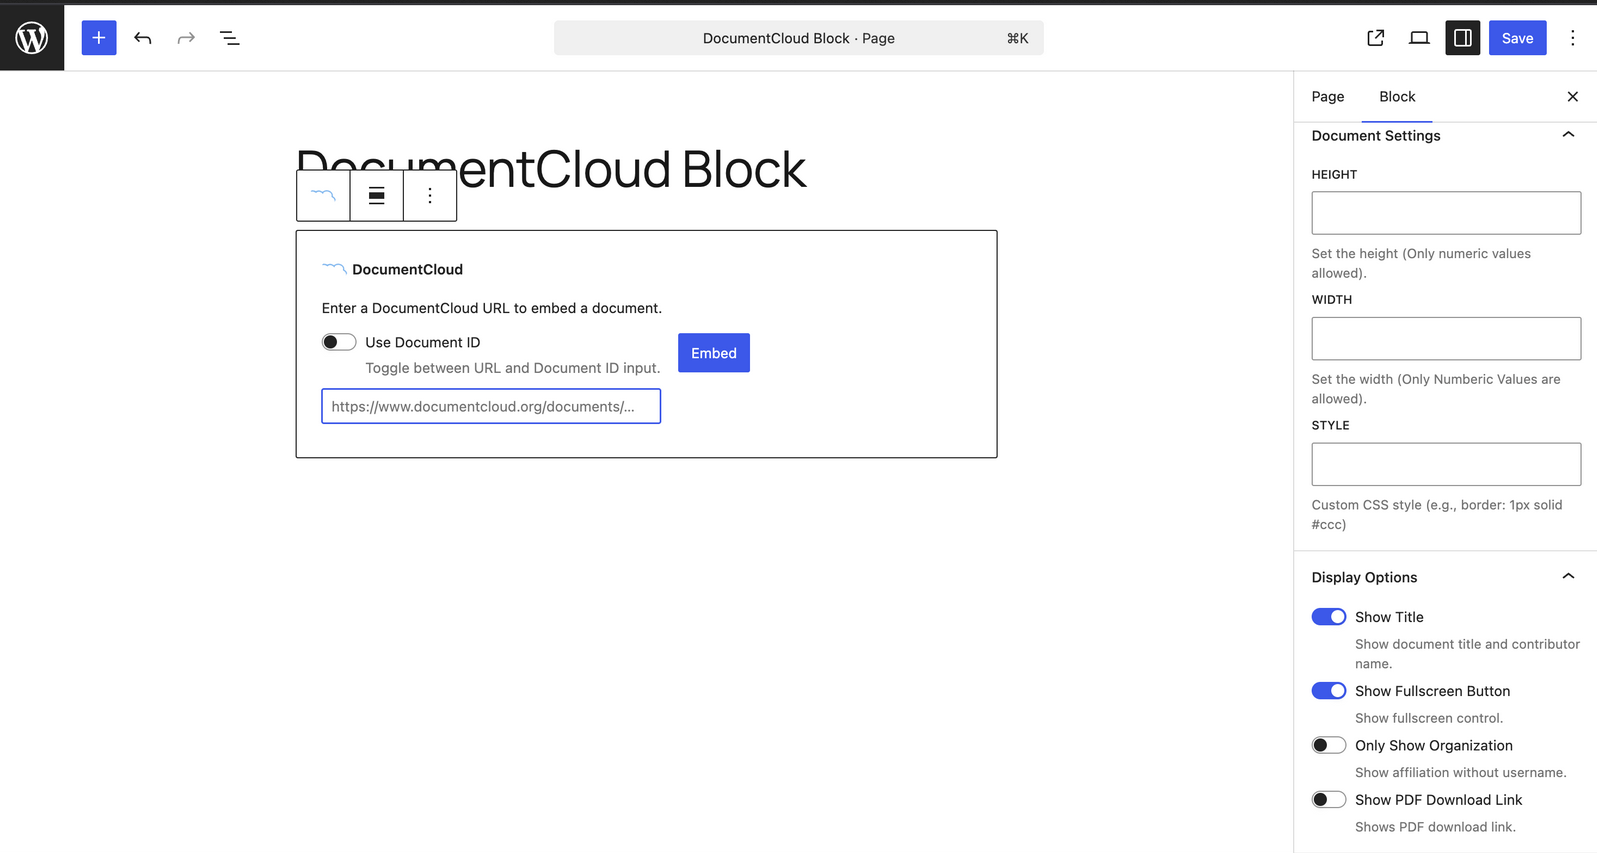The height and width of the screenshot is (853, 1597).
Task: Enable Show PDF Download Link toggle
Action: coord(1328,800)
